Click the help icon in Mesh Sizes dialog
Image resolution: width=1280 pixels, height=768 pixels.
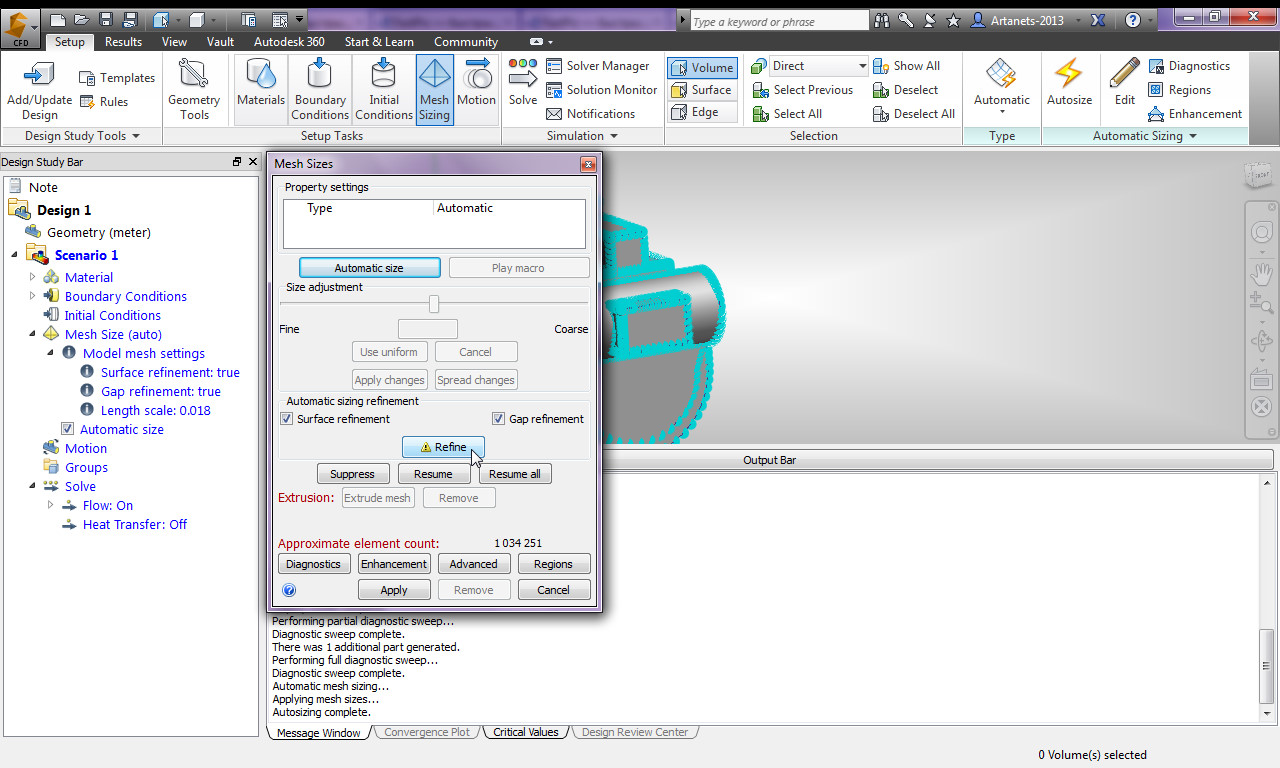(x=289, y=590)
